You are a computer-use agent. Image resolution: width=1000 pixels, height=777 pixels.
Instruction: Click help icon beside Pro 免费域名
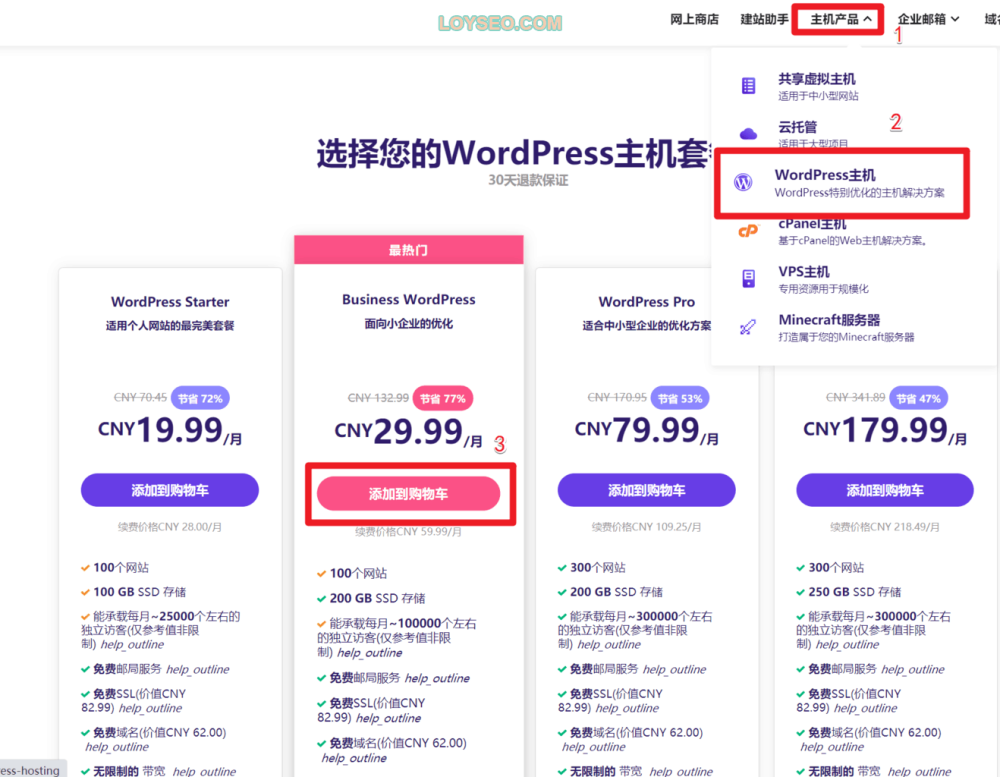pyautogui.click(x=593, y=747)
